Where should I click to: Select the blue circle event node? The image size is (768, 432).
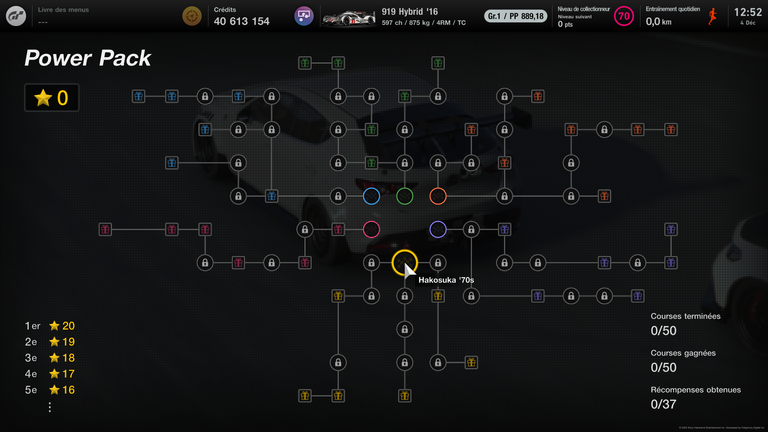(371, 196)
